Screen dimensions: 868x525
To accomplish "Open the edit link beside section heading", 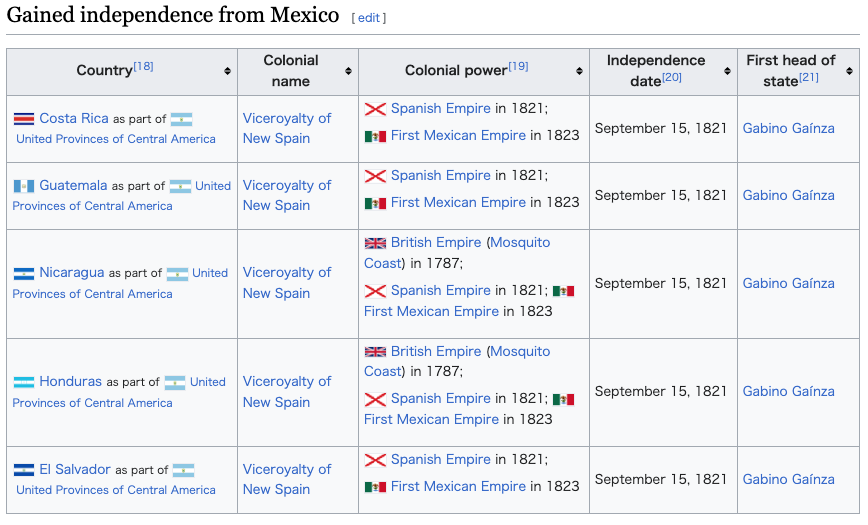I will point(369,18).
